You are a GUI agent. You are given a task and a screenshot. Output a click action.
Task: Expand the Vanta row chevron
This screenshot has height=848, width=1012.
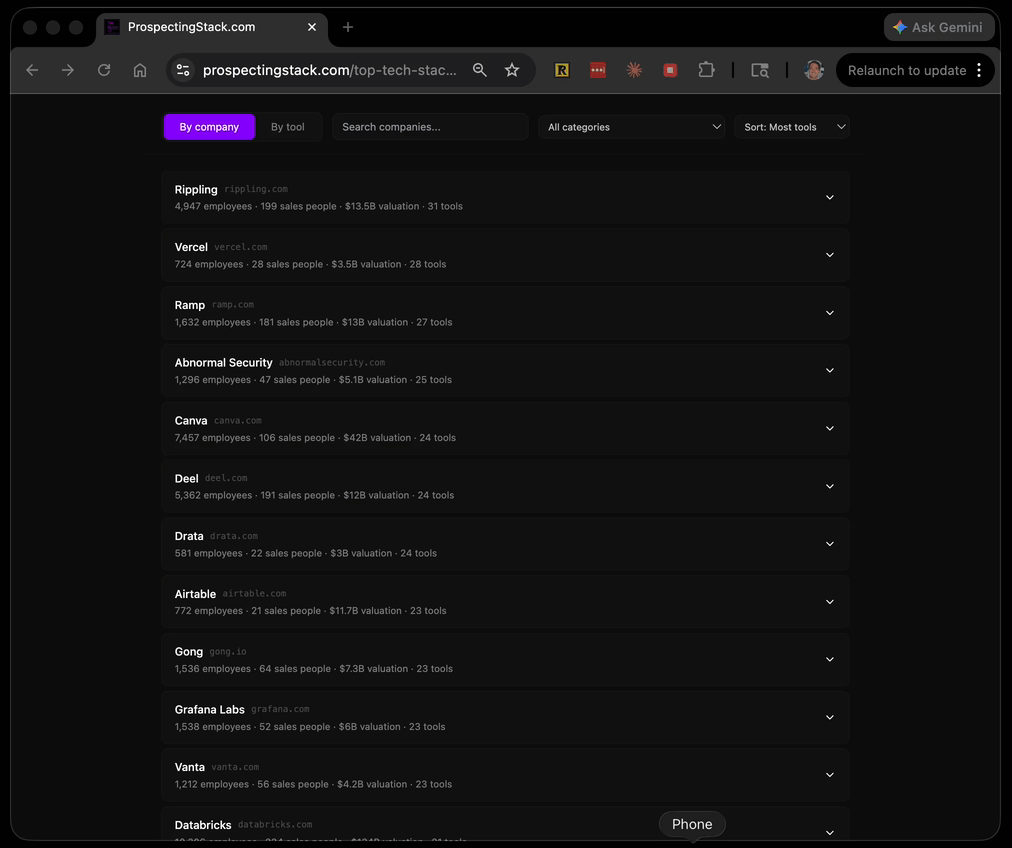tap(830, 775)
